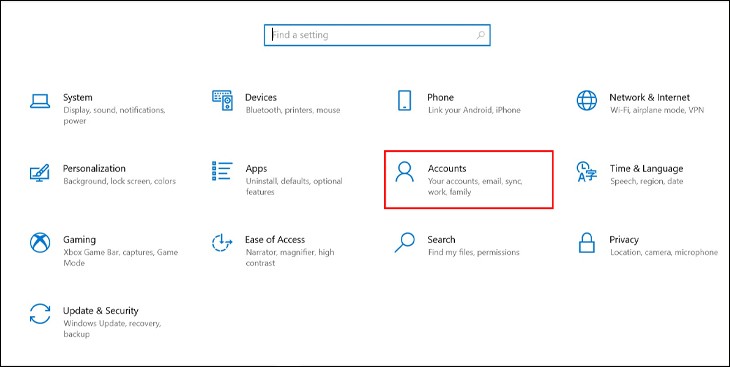
Task: Click the Search magnifying glass category icon
Action: pos(404,243)
